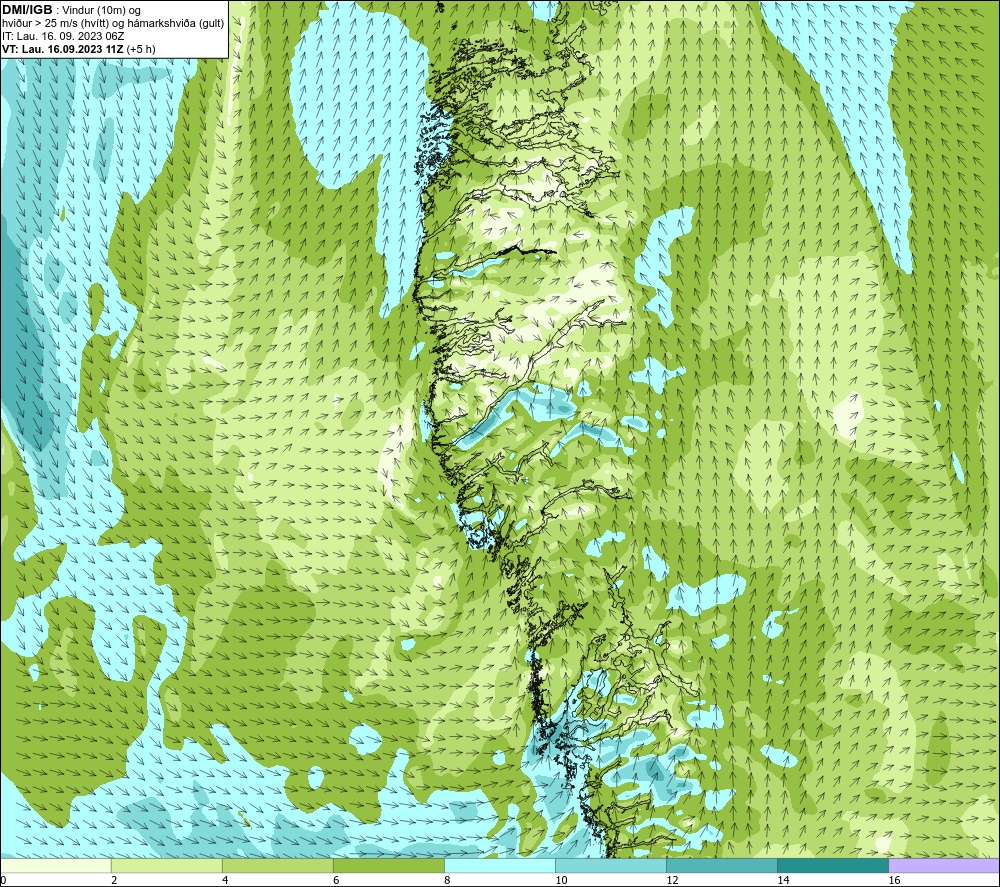Click the 6–8 m/s dark green legend swatch

pyautogui.click(x=389, y=865)
